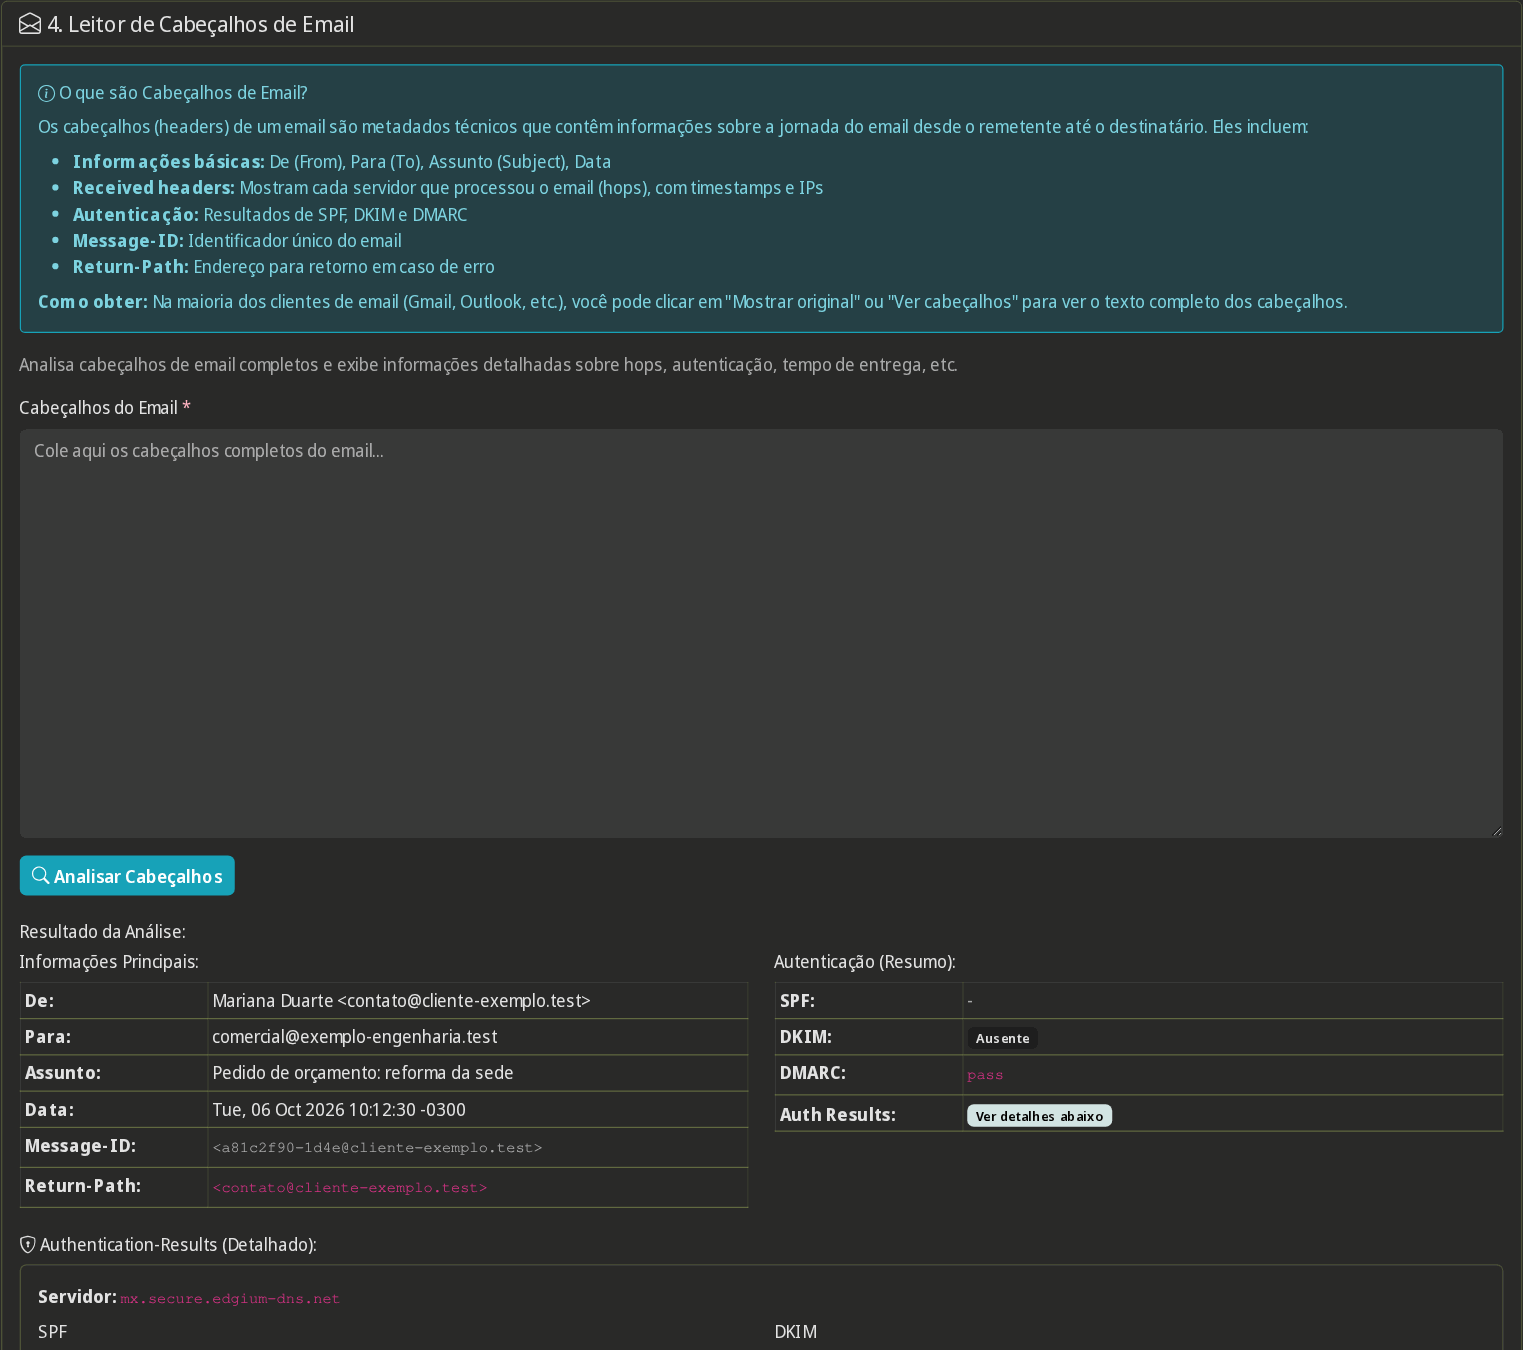Click the 'Resultado da Análise:' heading
This screenshot has height=1350, width=1523.
pyautogui.click(x=103, y=932)
